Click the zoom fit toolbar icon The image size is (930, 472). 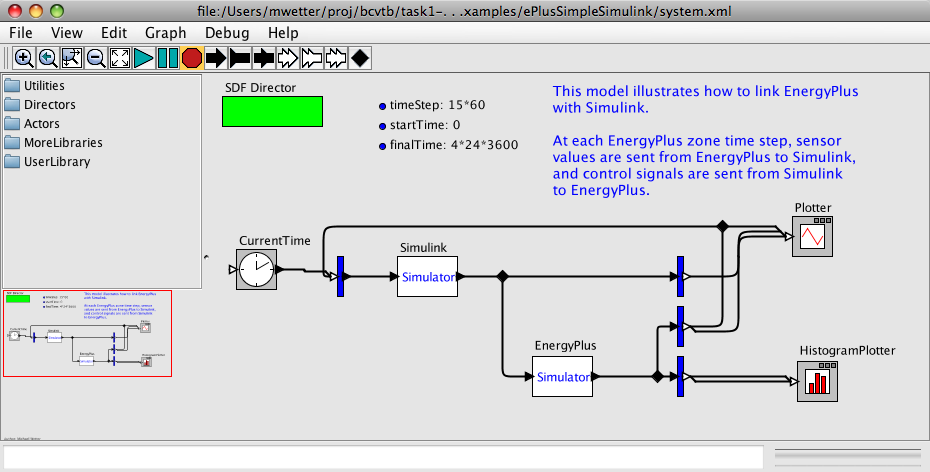[x=72, y=58]
